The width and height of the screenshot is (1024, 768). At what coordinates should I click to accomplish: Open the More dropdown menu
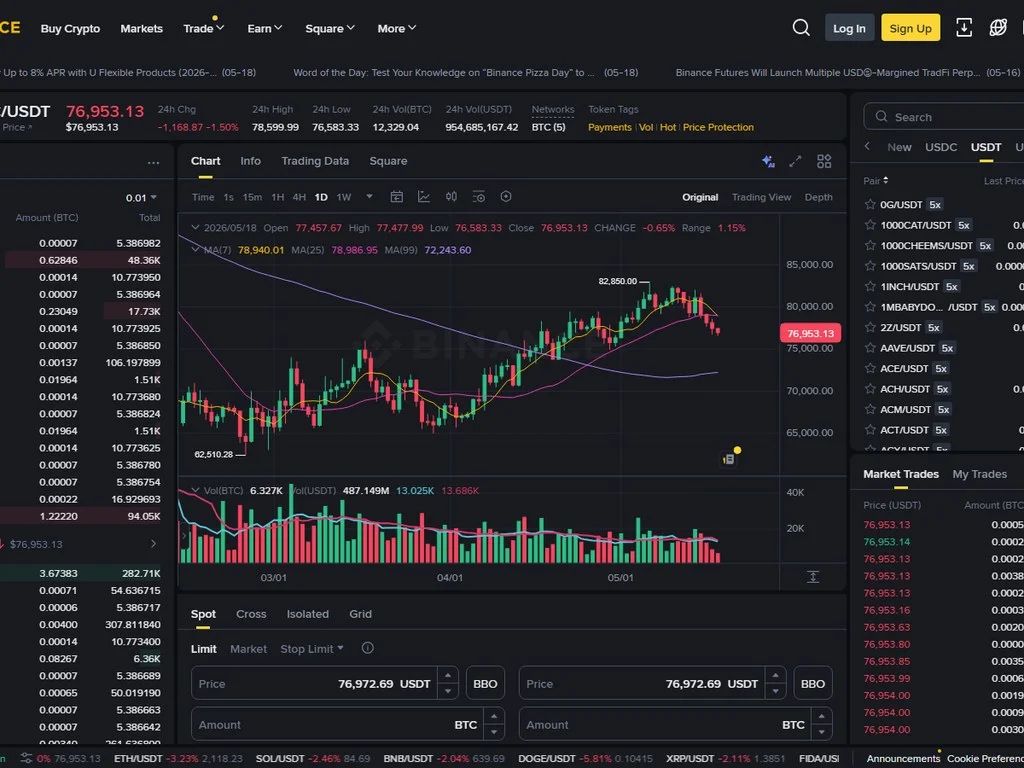396,28
